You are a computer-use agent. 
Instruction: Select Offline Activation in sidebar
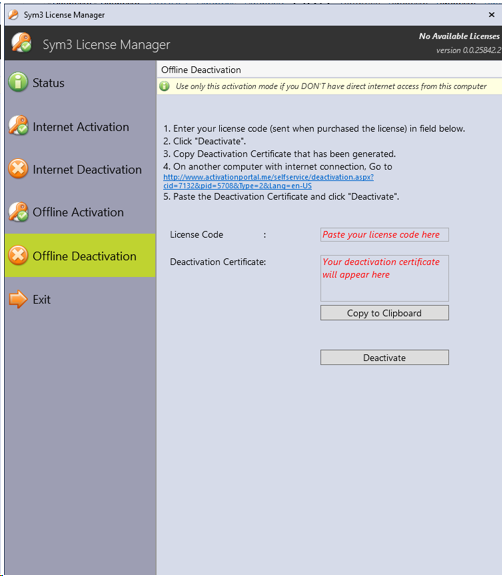coord(78,212)
